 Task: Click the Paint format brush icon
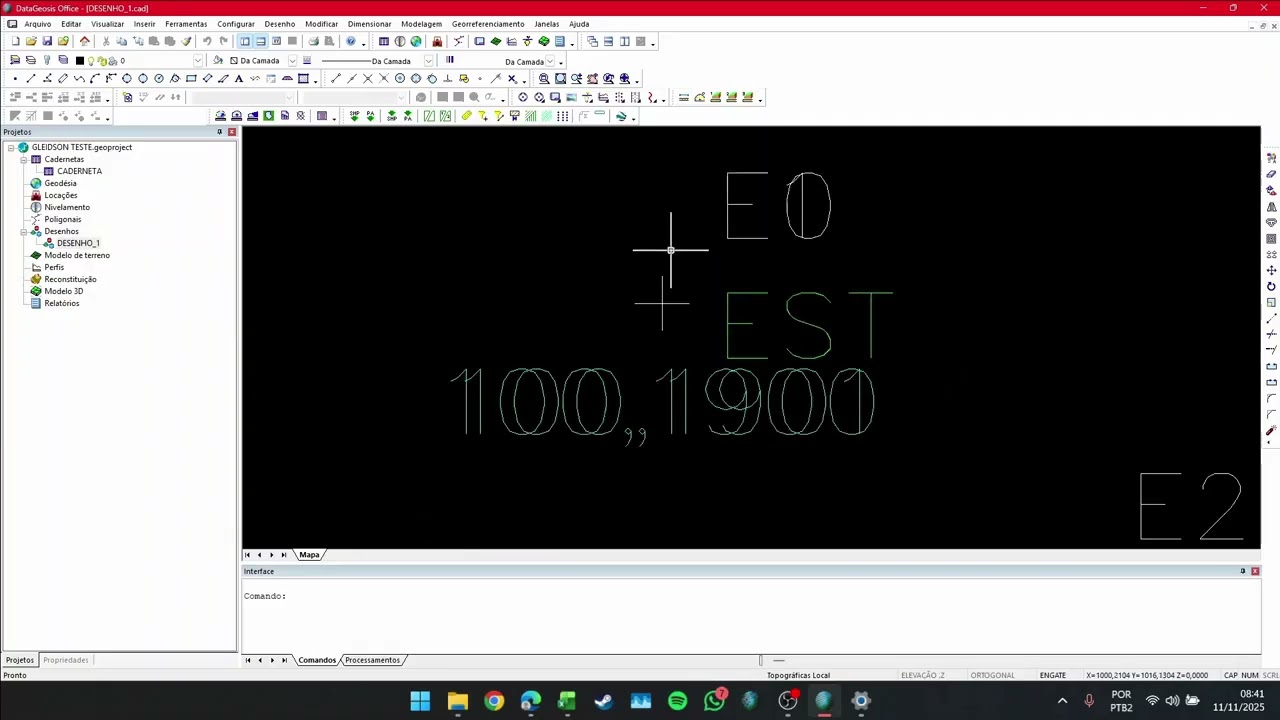pos(186,41)
